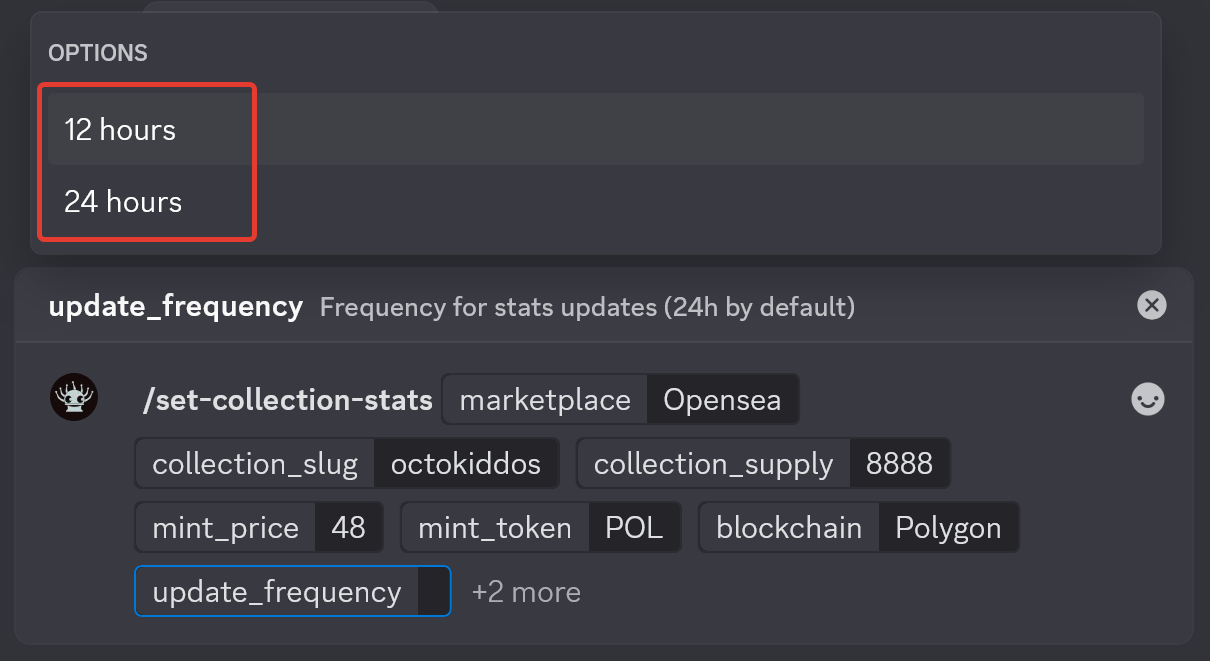Select the marketplace parameter label
The width and height of the screenshot is (1210, 661).
(545, 401)
